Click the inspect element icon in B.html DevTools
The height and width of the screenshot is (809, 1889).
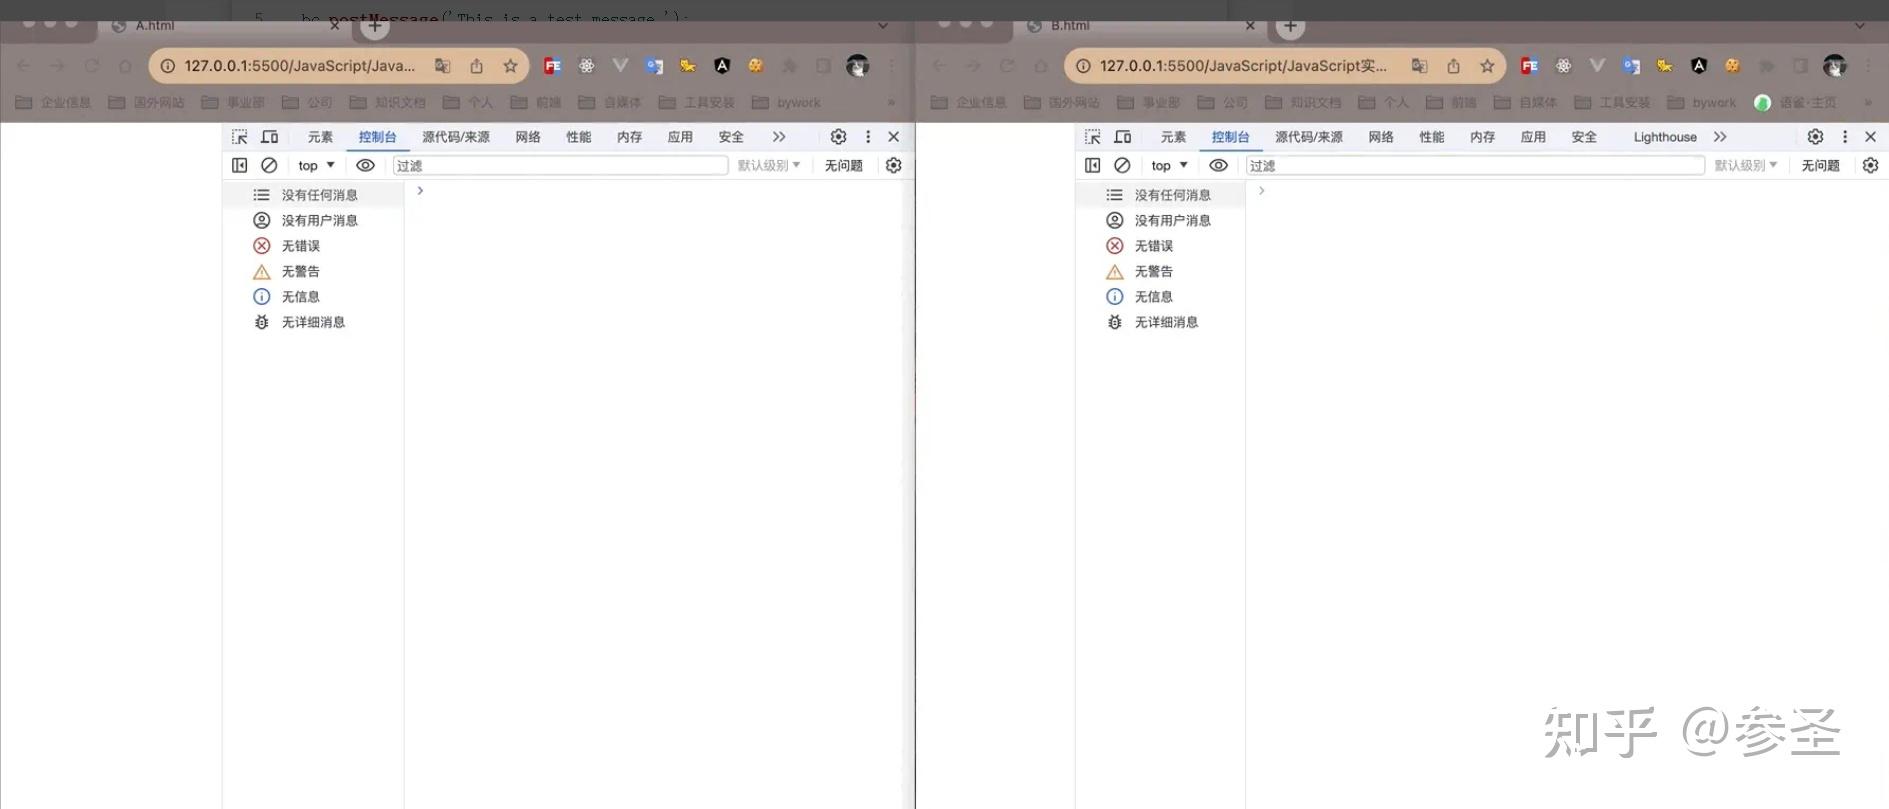click(x=1093, y=137)
